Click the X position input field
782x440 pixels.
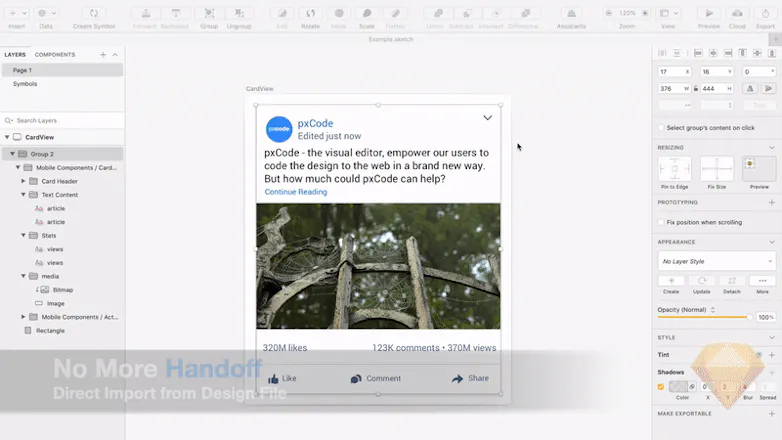coord(674,72)
